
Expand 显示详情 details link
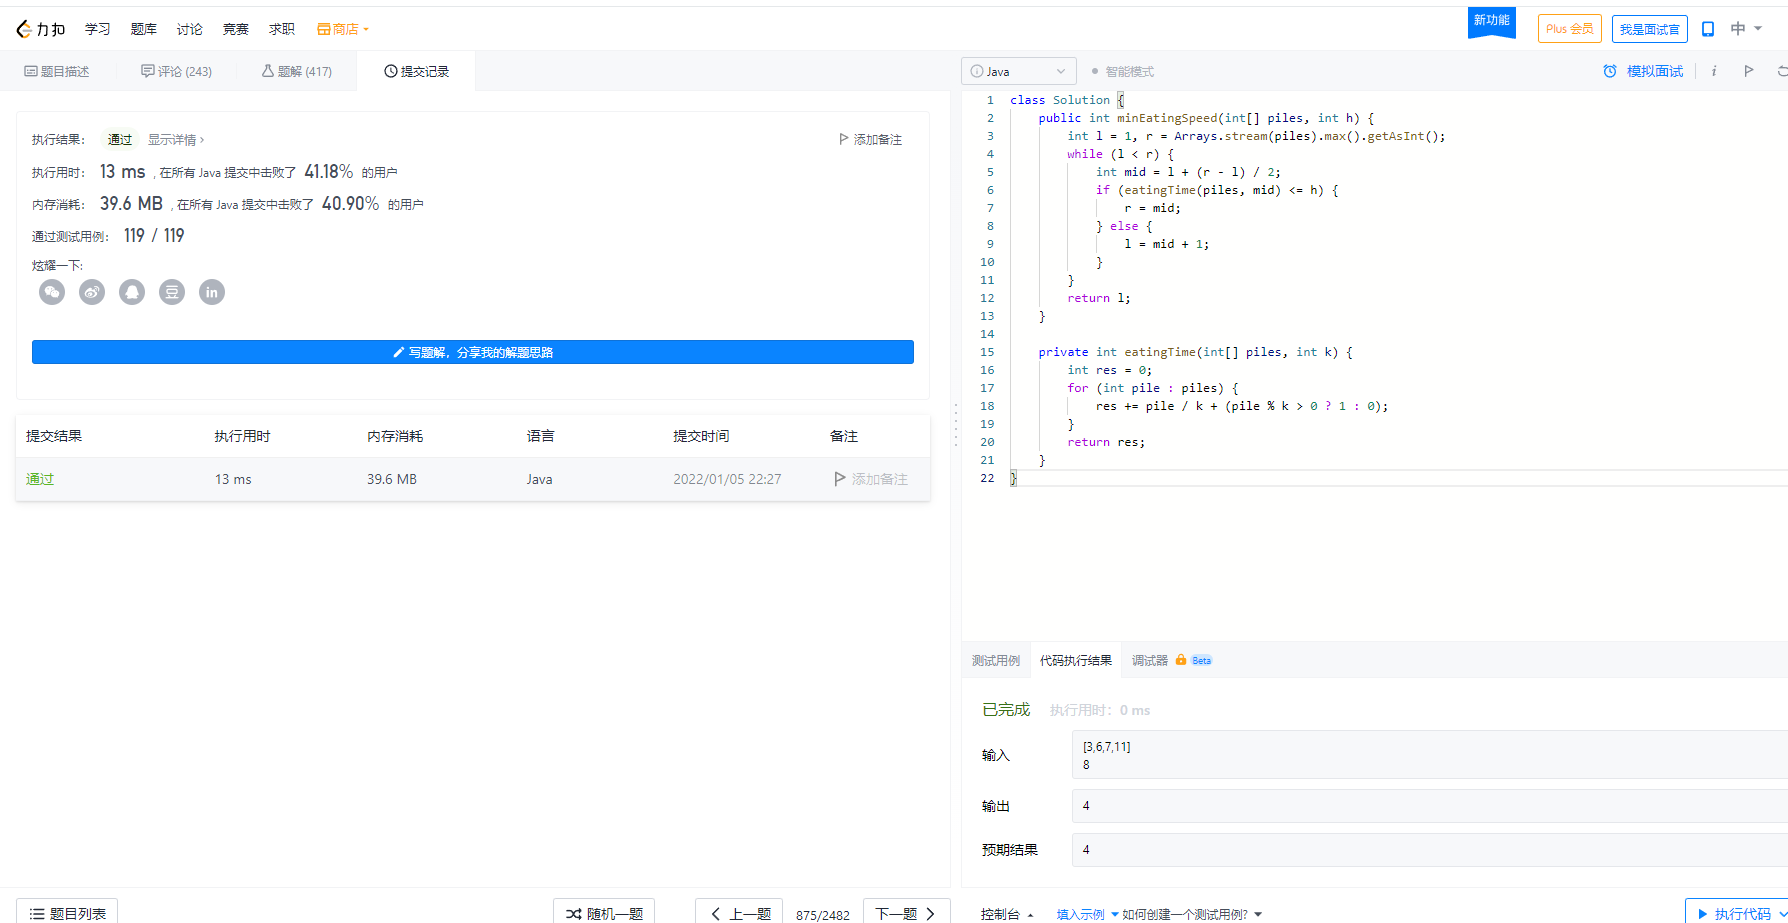coord(176,139)
